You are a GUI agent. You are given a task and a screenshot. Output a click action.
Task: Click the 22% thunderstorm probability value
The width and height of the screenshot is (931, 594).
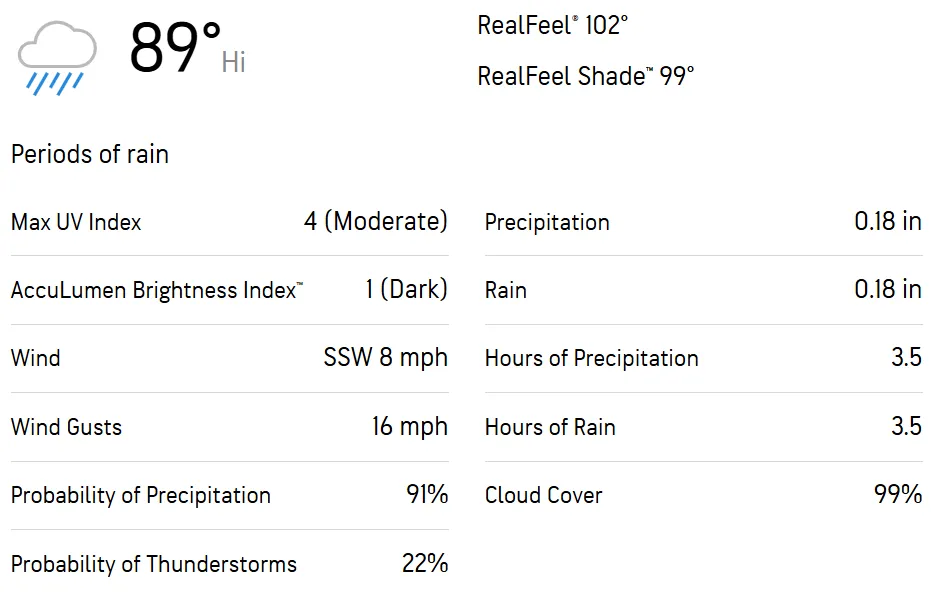click(x=425, y=563)
